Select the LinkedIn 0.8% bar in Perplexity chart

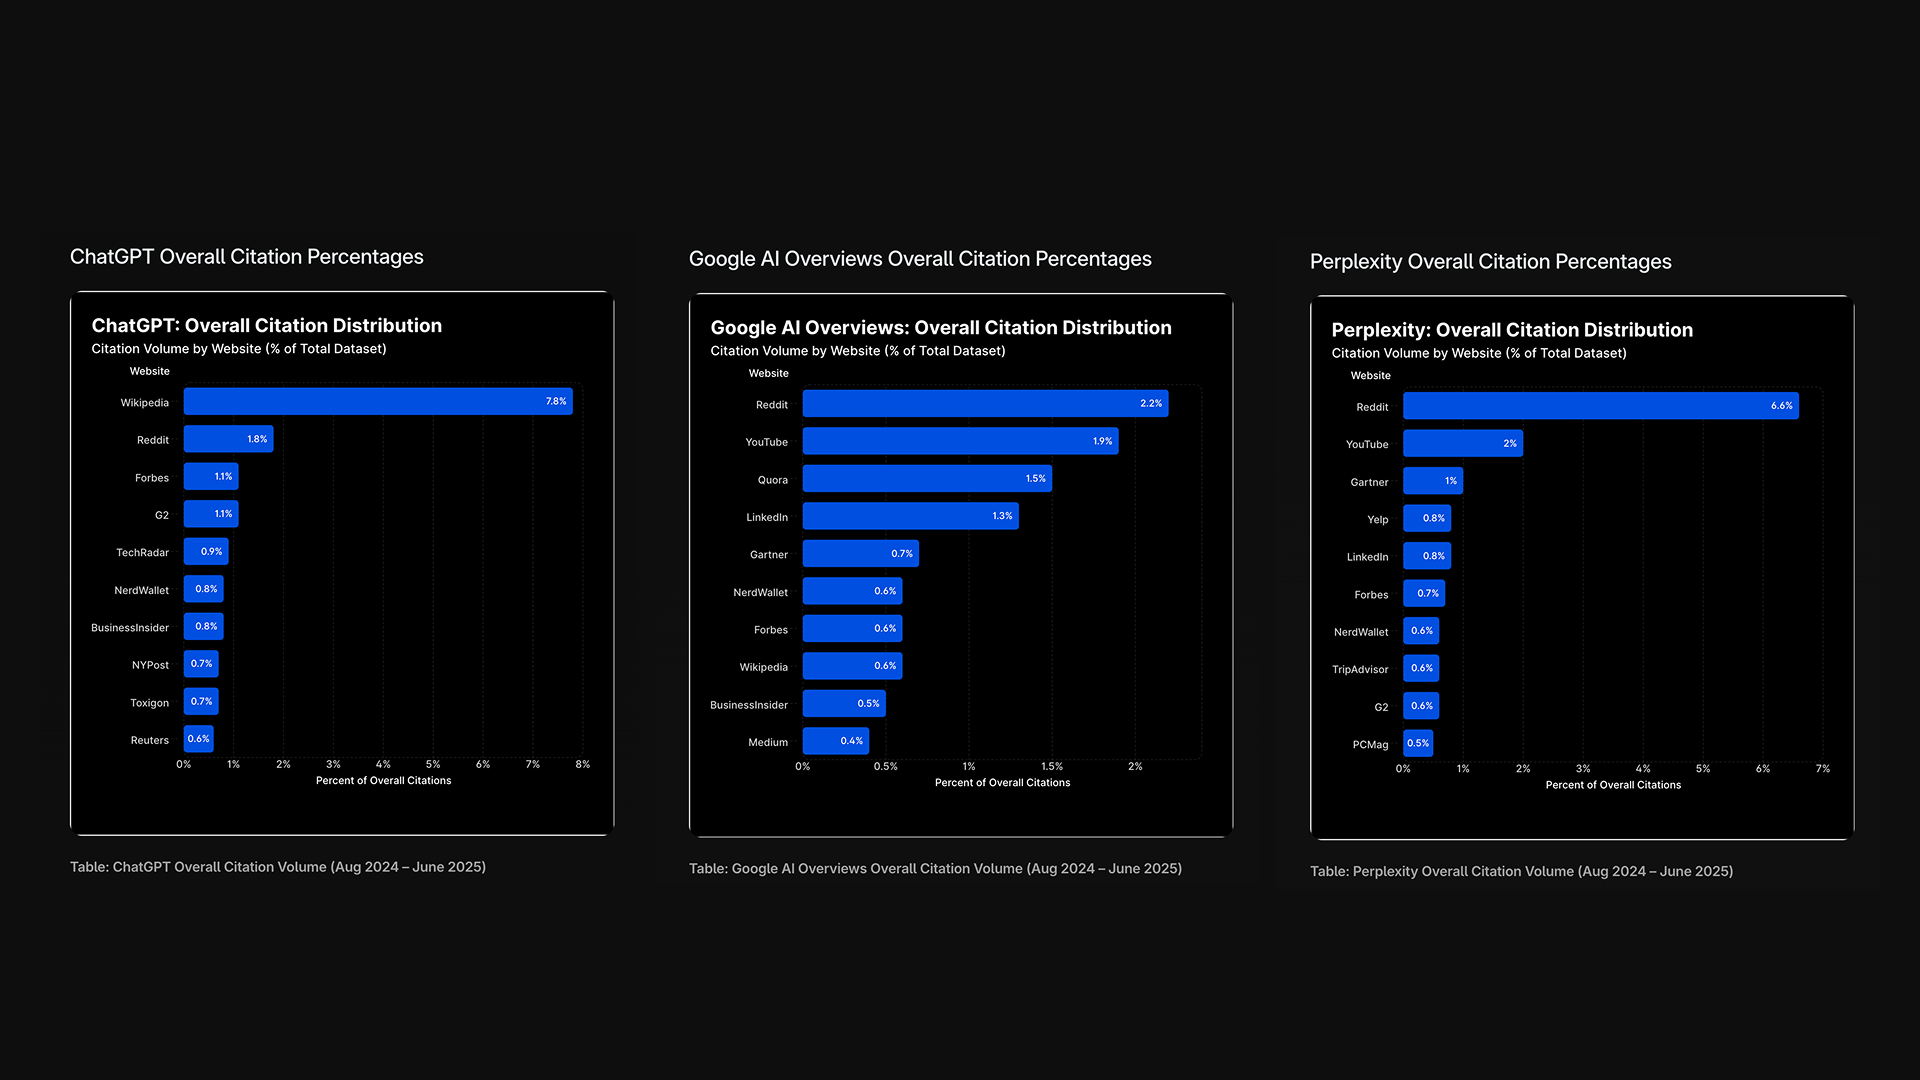point(1427,556)
